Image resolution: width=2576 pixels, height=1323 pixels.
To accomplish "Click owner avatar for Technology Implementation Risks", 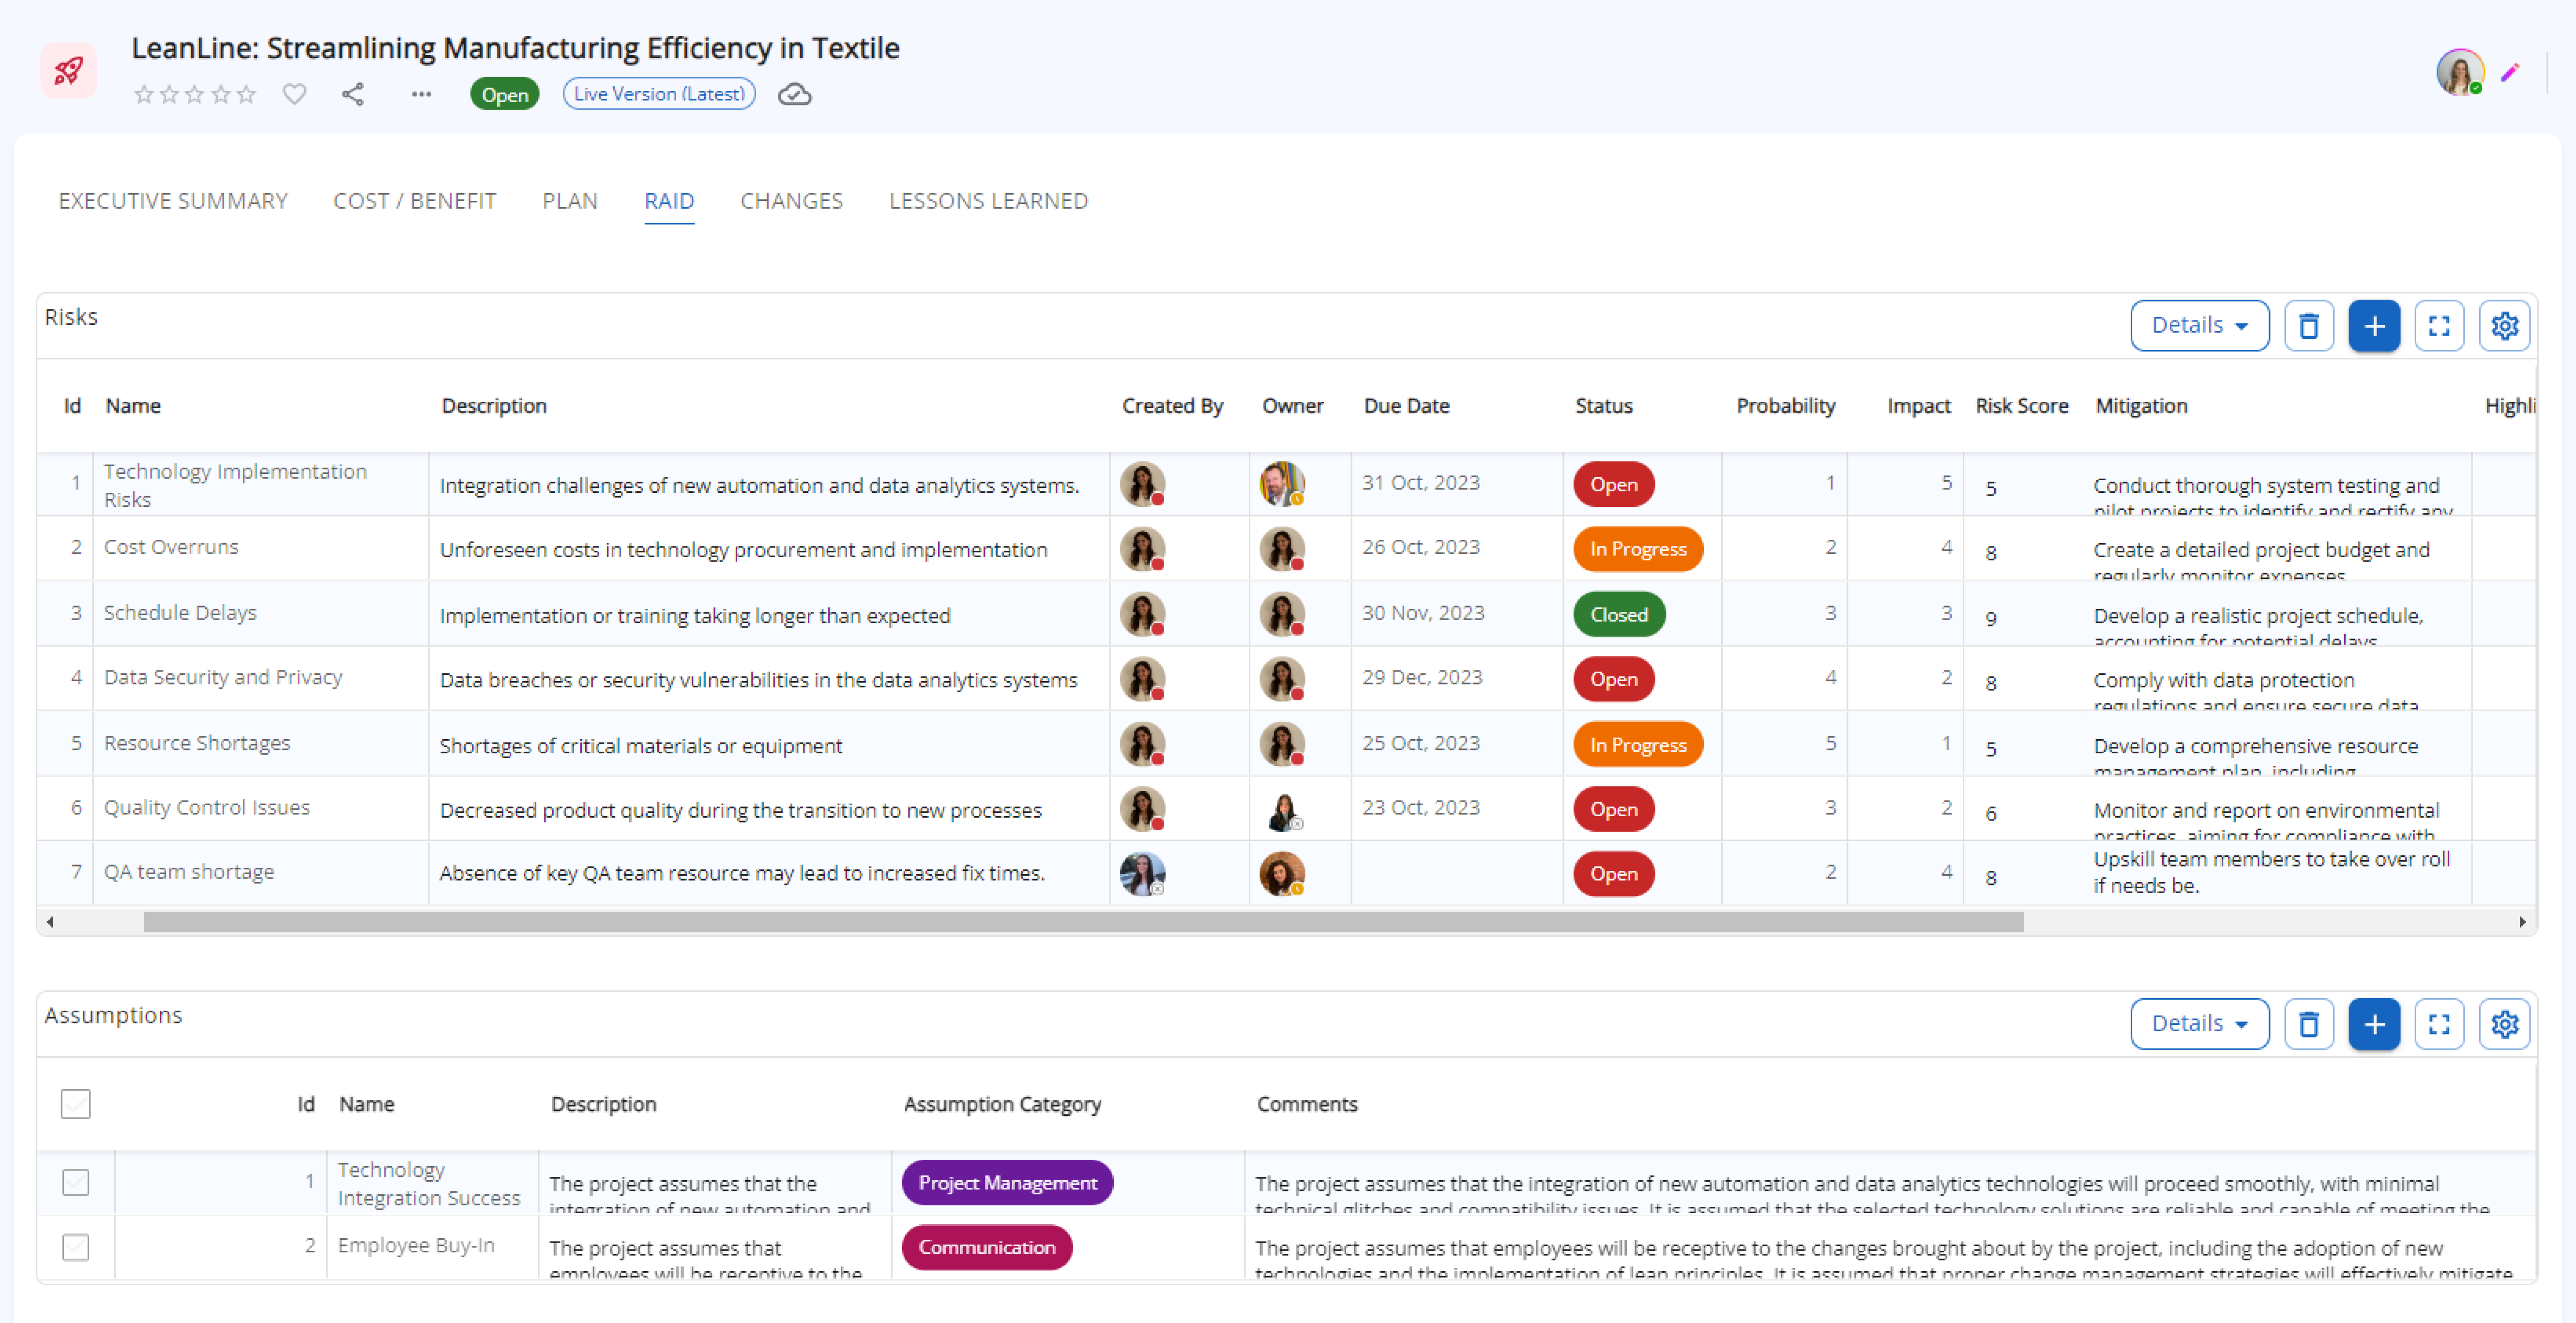I will coord(1282,484).
